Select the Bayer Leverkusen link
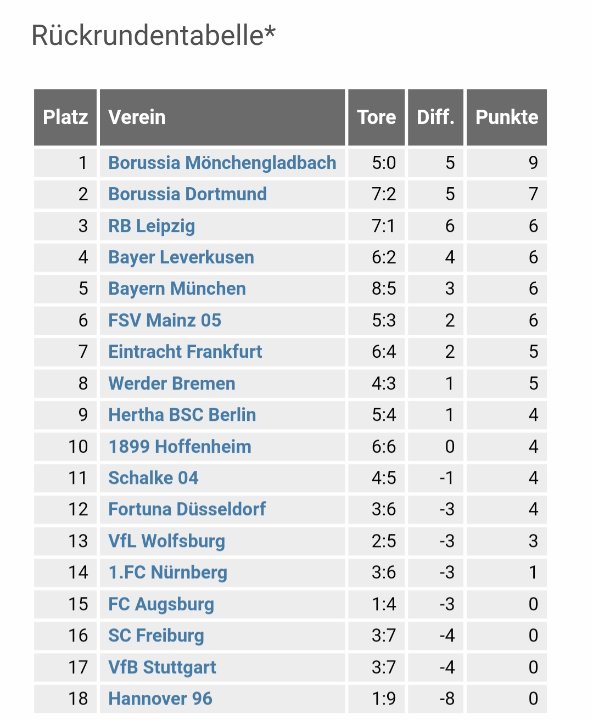 [181, 257]
